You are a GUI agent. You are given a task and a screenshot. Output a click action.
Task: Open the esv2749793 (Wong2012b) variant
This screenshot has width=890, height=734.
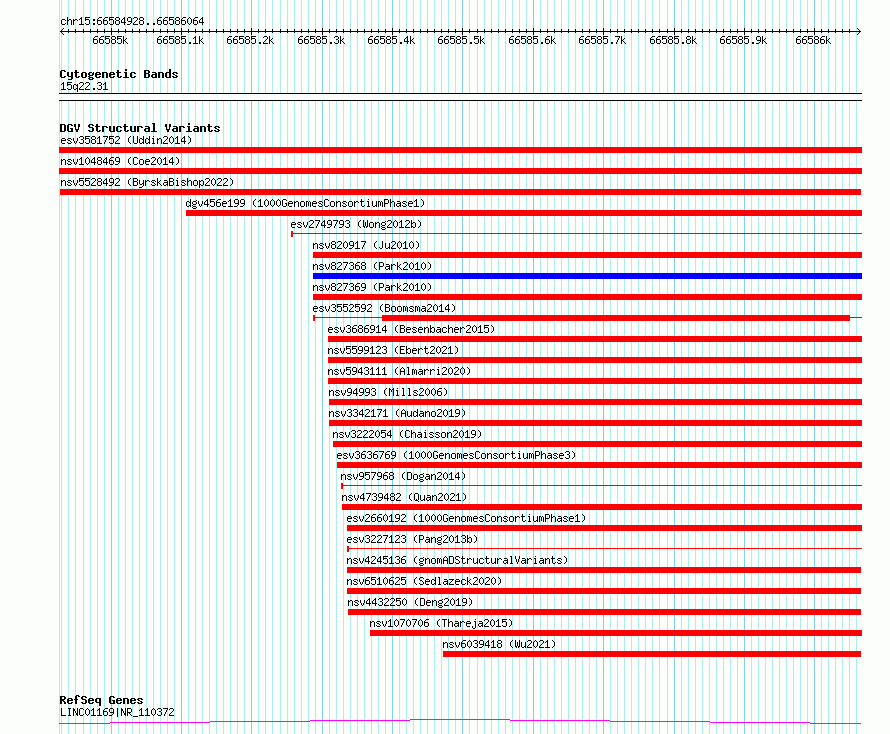(x=356, y=224)
